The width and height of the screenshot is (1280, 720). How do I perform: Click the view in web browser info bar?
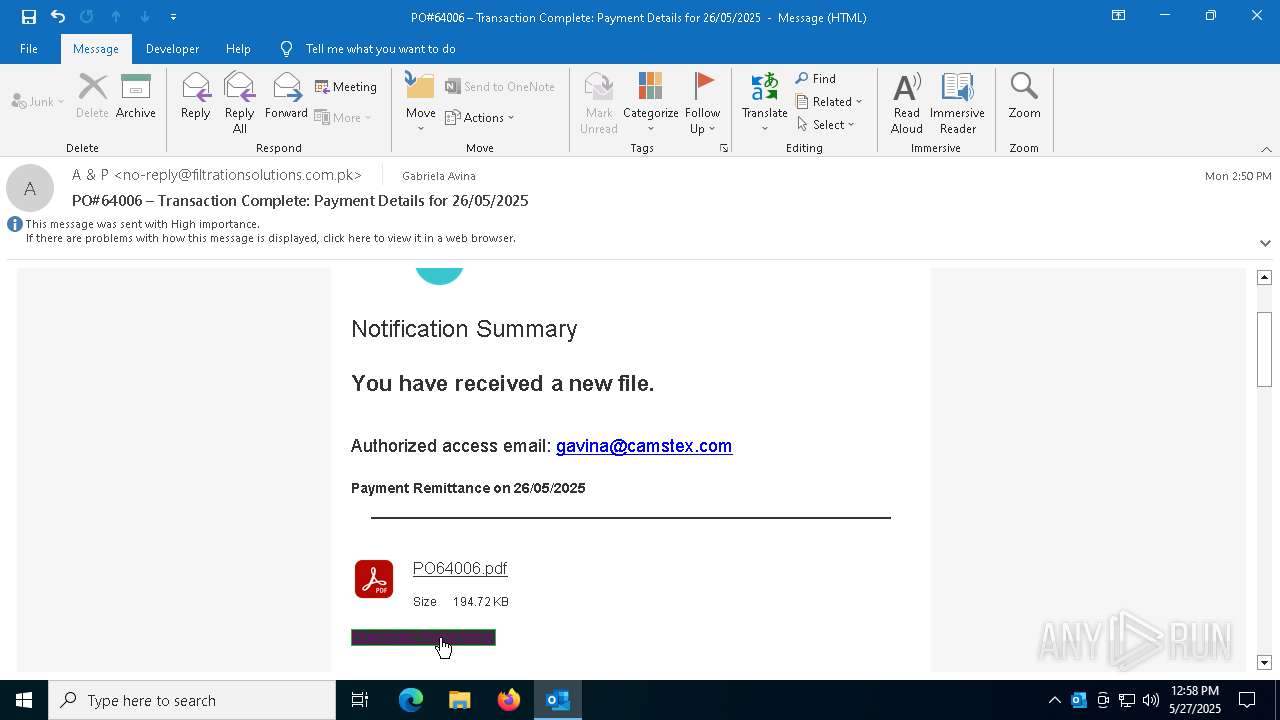coord(270,238)
